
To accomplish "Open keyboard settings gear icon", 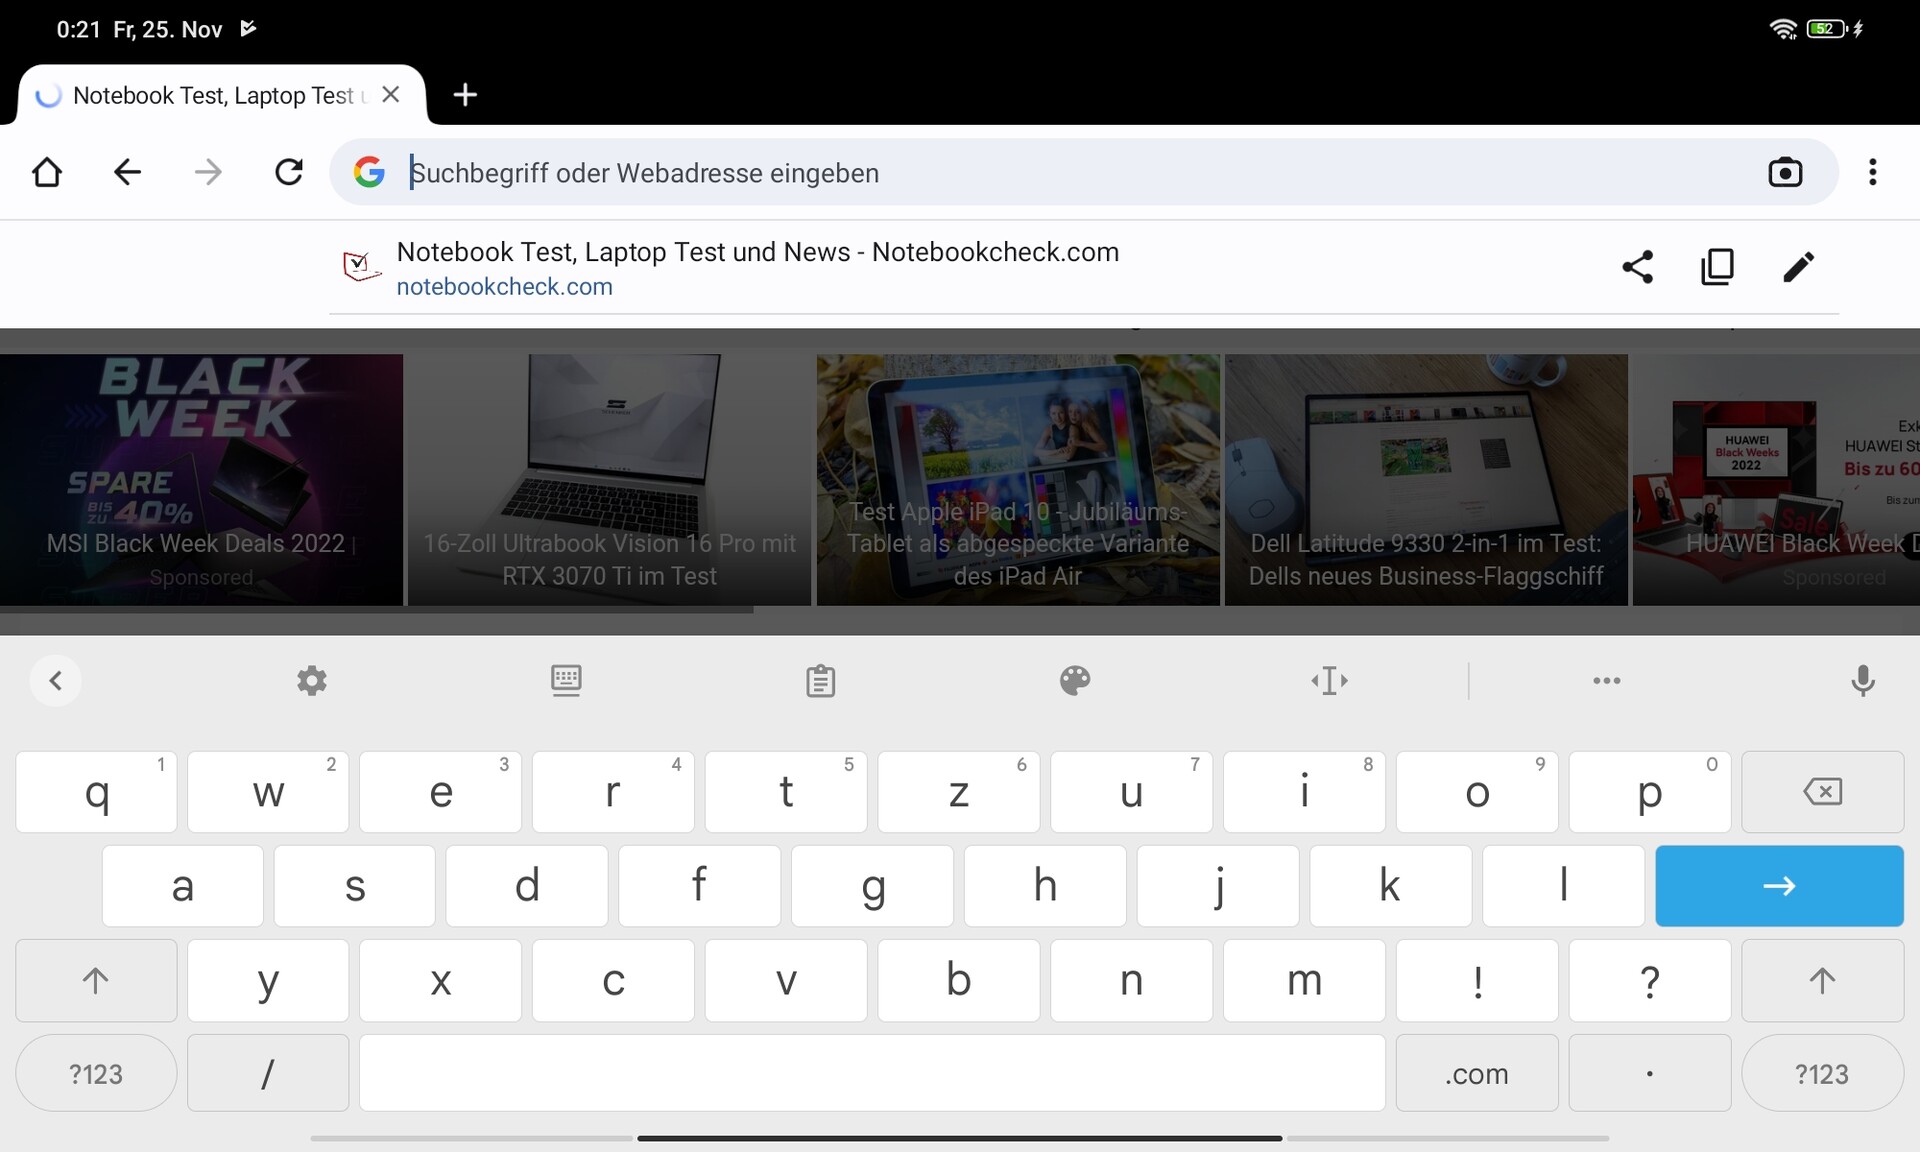I will [311, 681].
